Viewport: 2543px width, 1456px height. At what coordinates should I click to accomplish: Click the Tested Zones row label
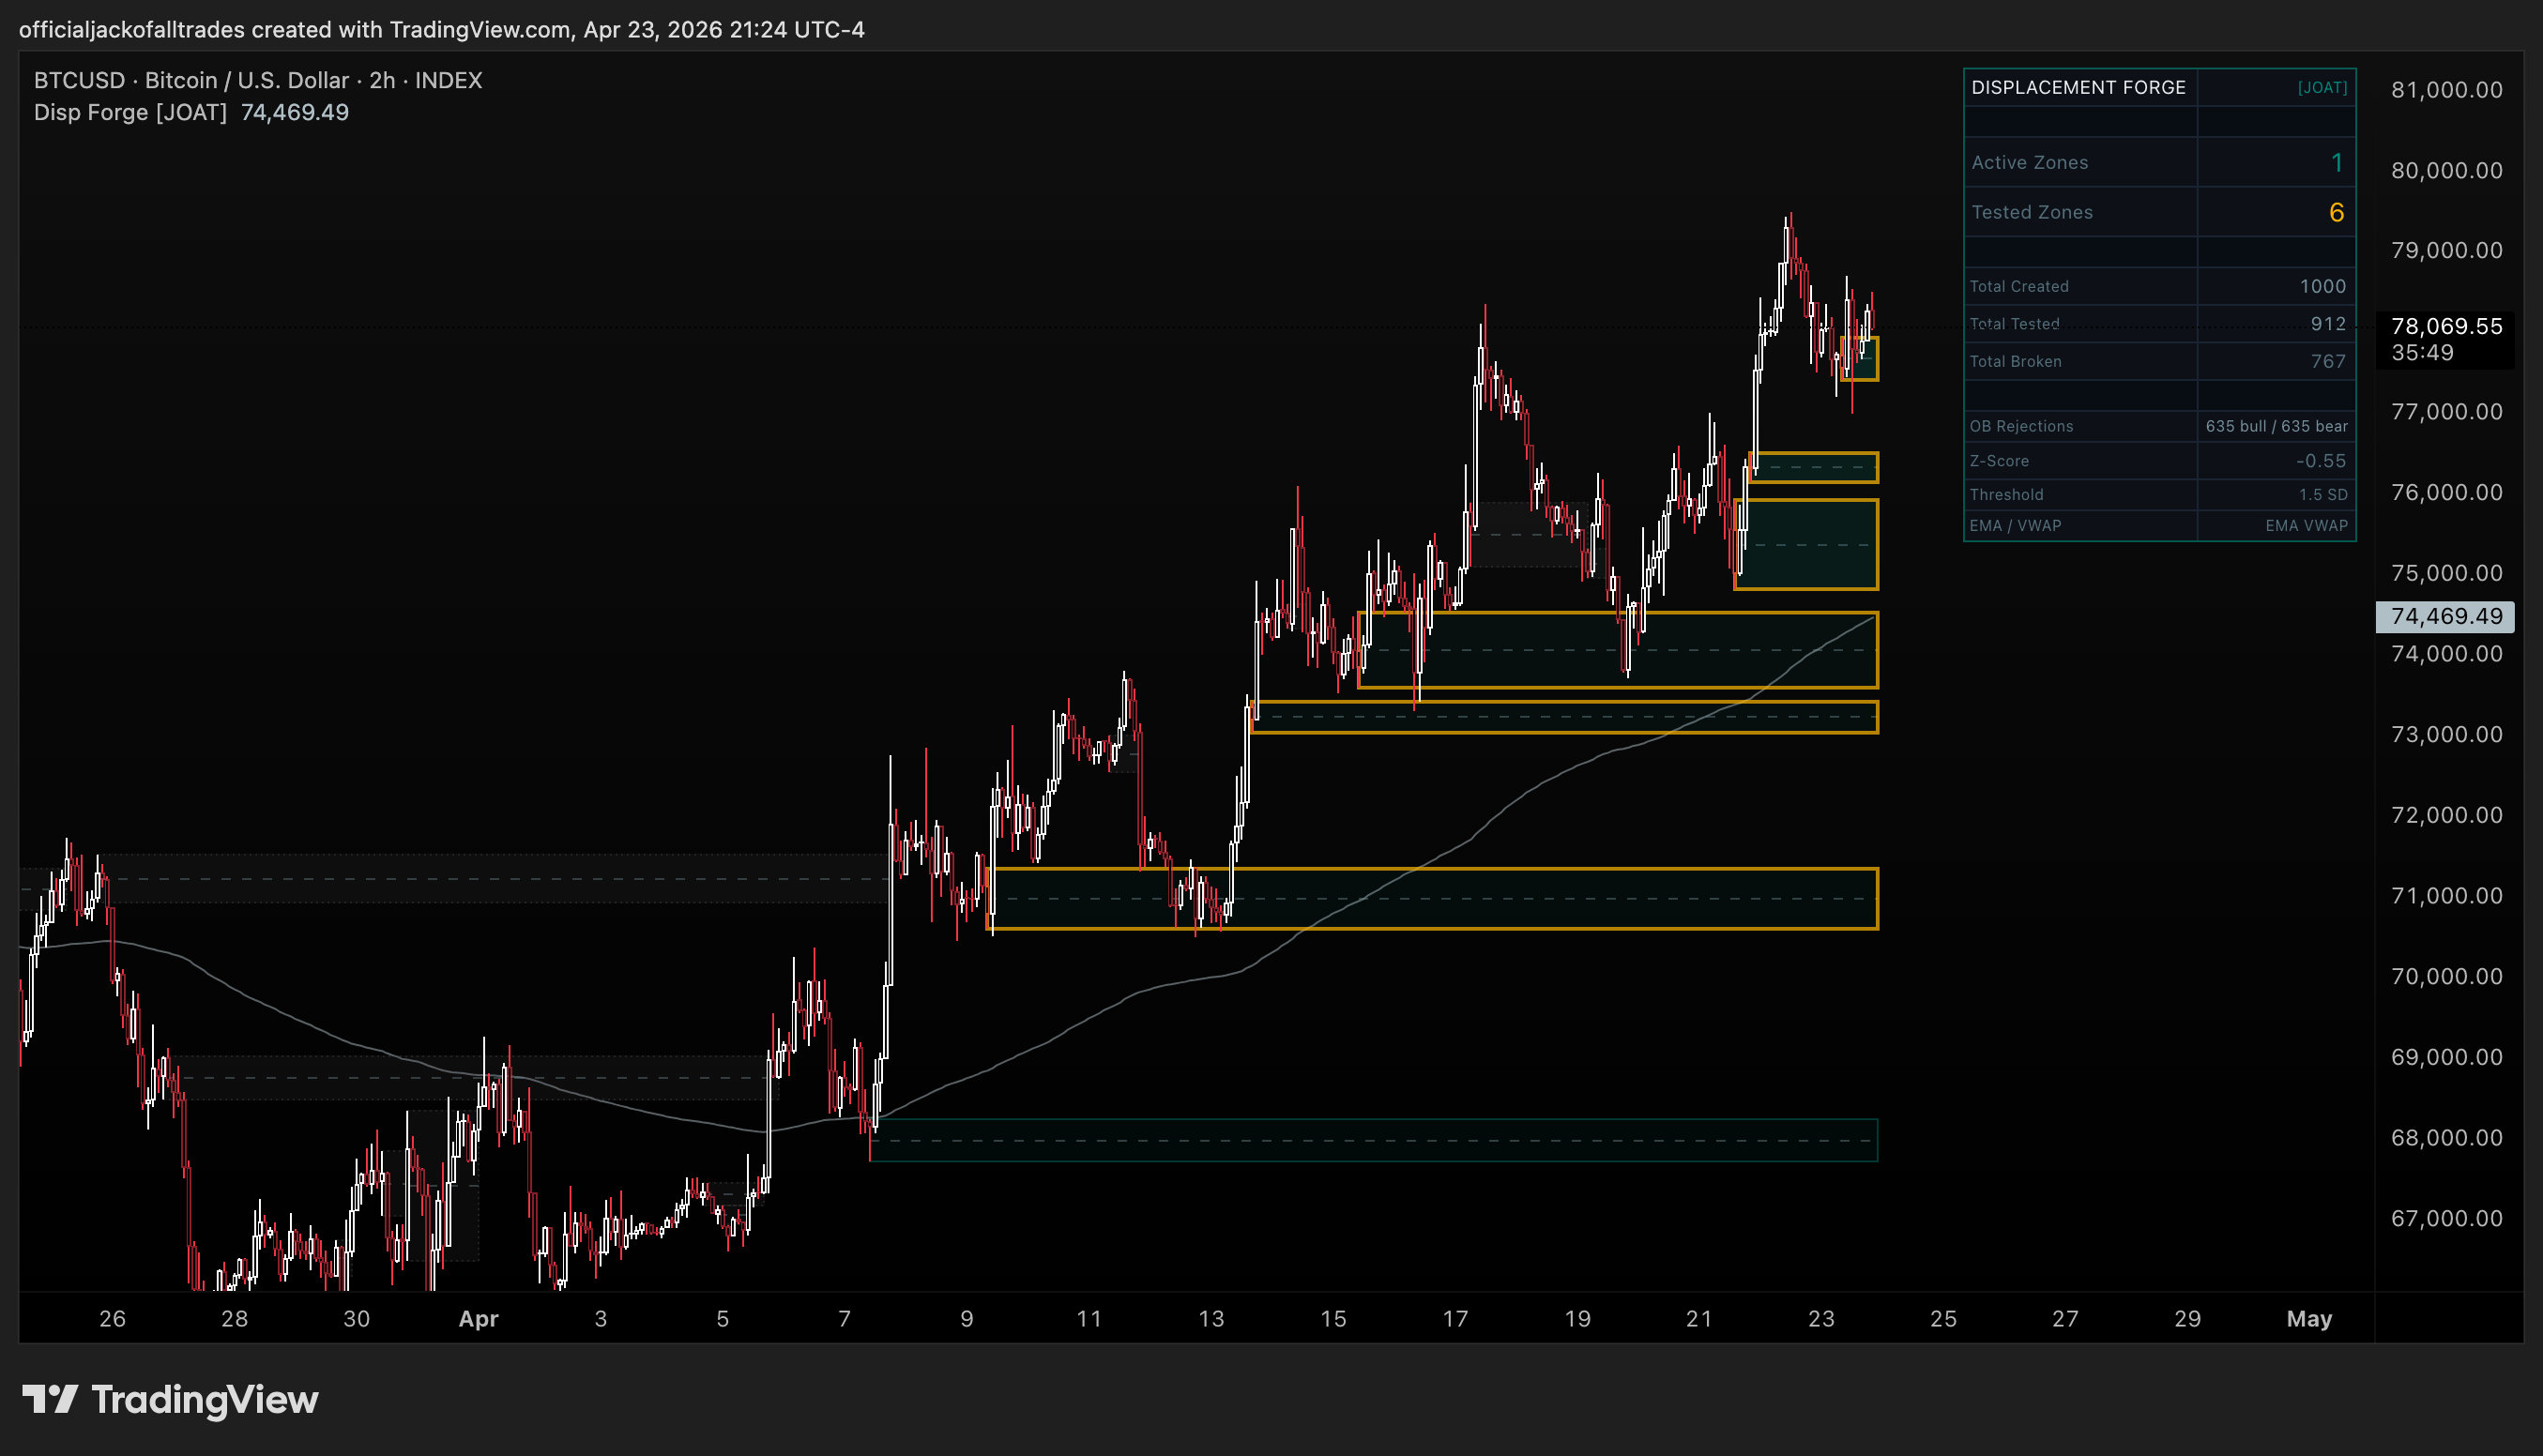point(2031,212)
